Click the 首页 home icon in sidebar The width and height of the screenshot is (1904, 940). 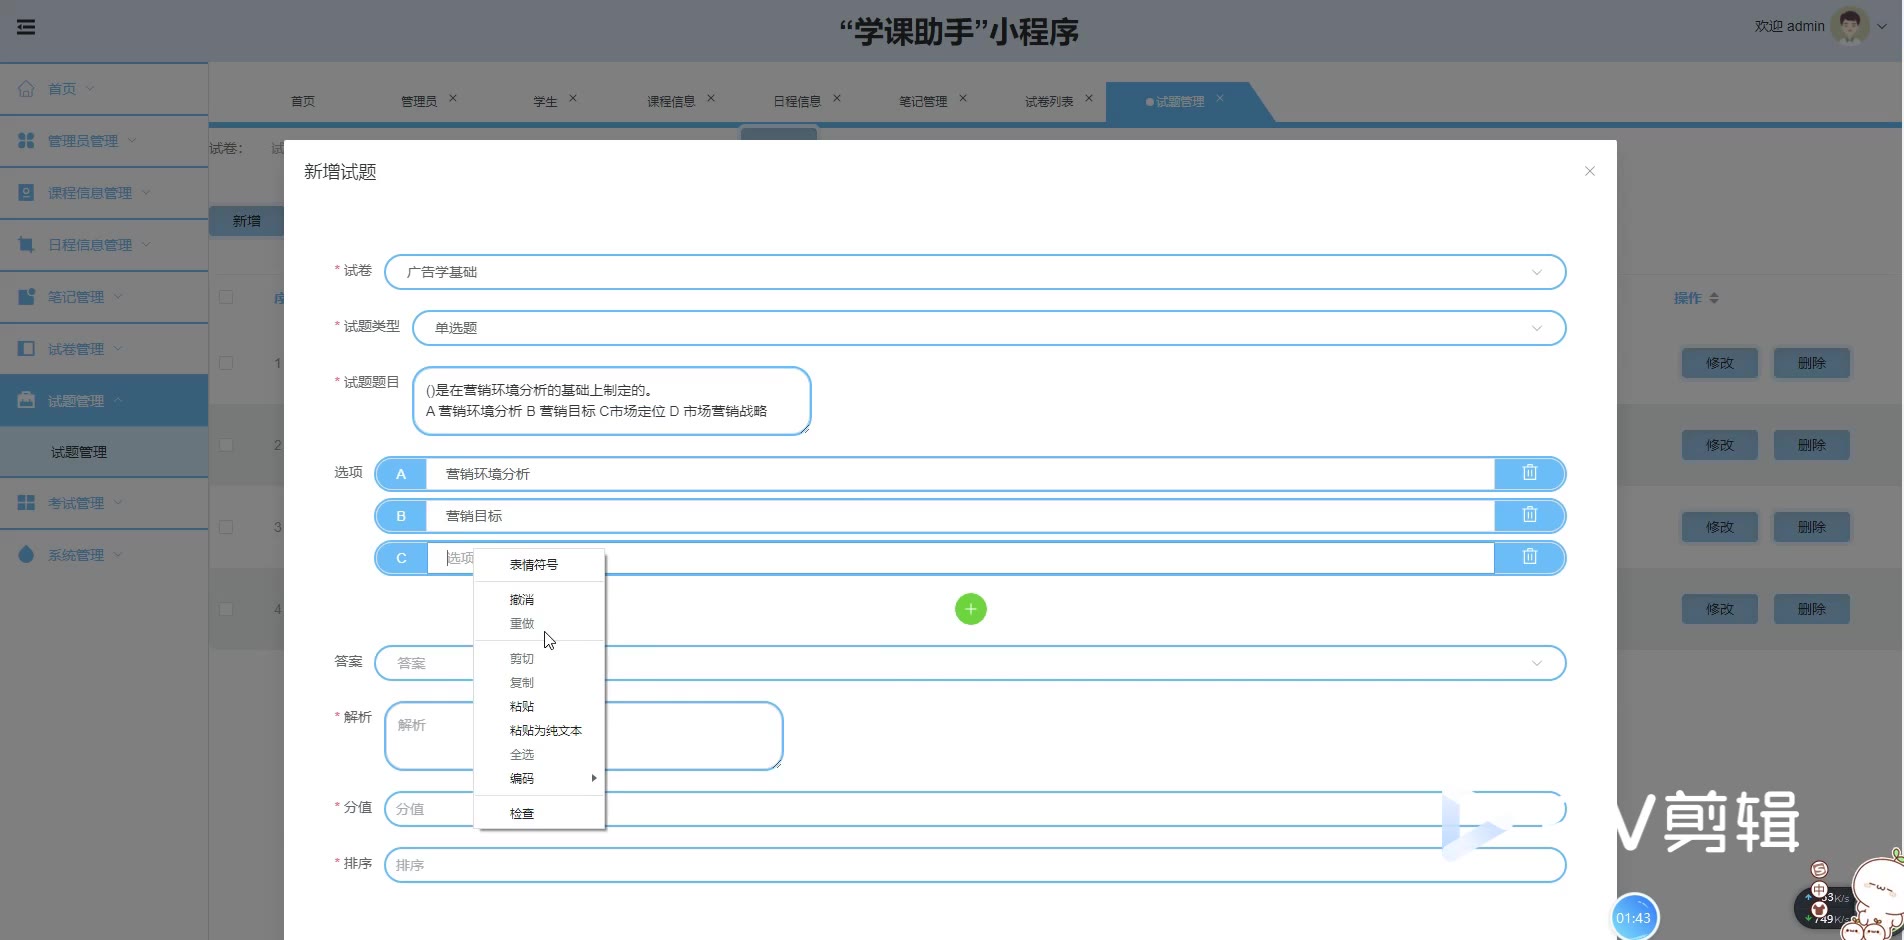(x=26, y=88)
